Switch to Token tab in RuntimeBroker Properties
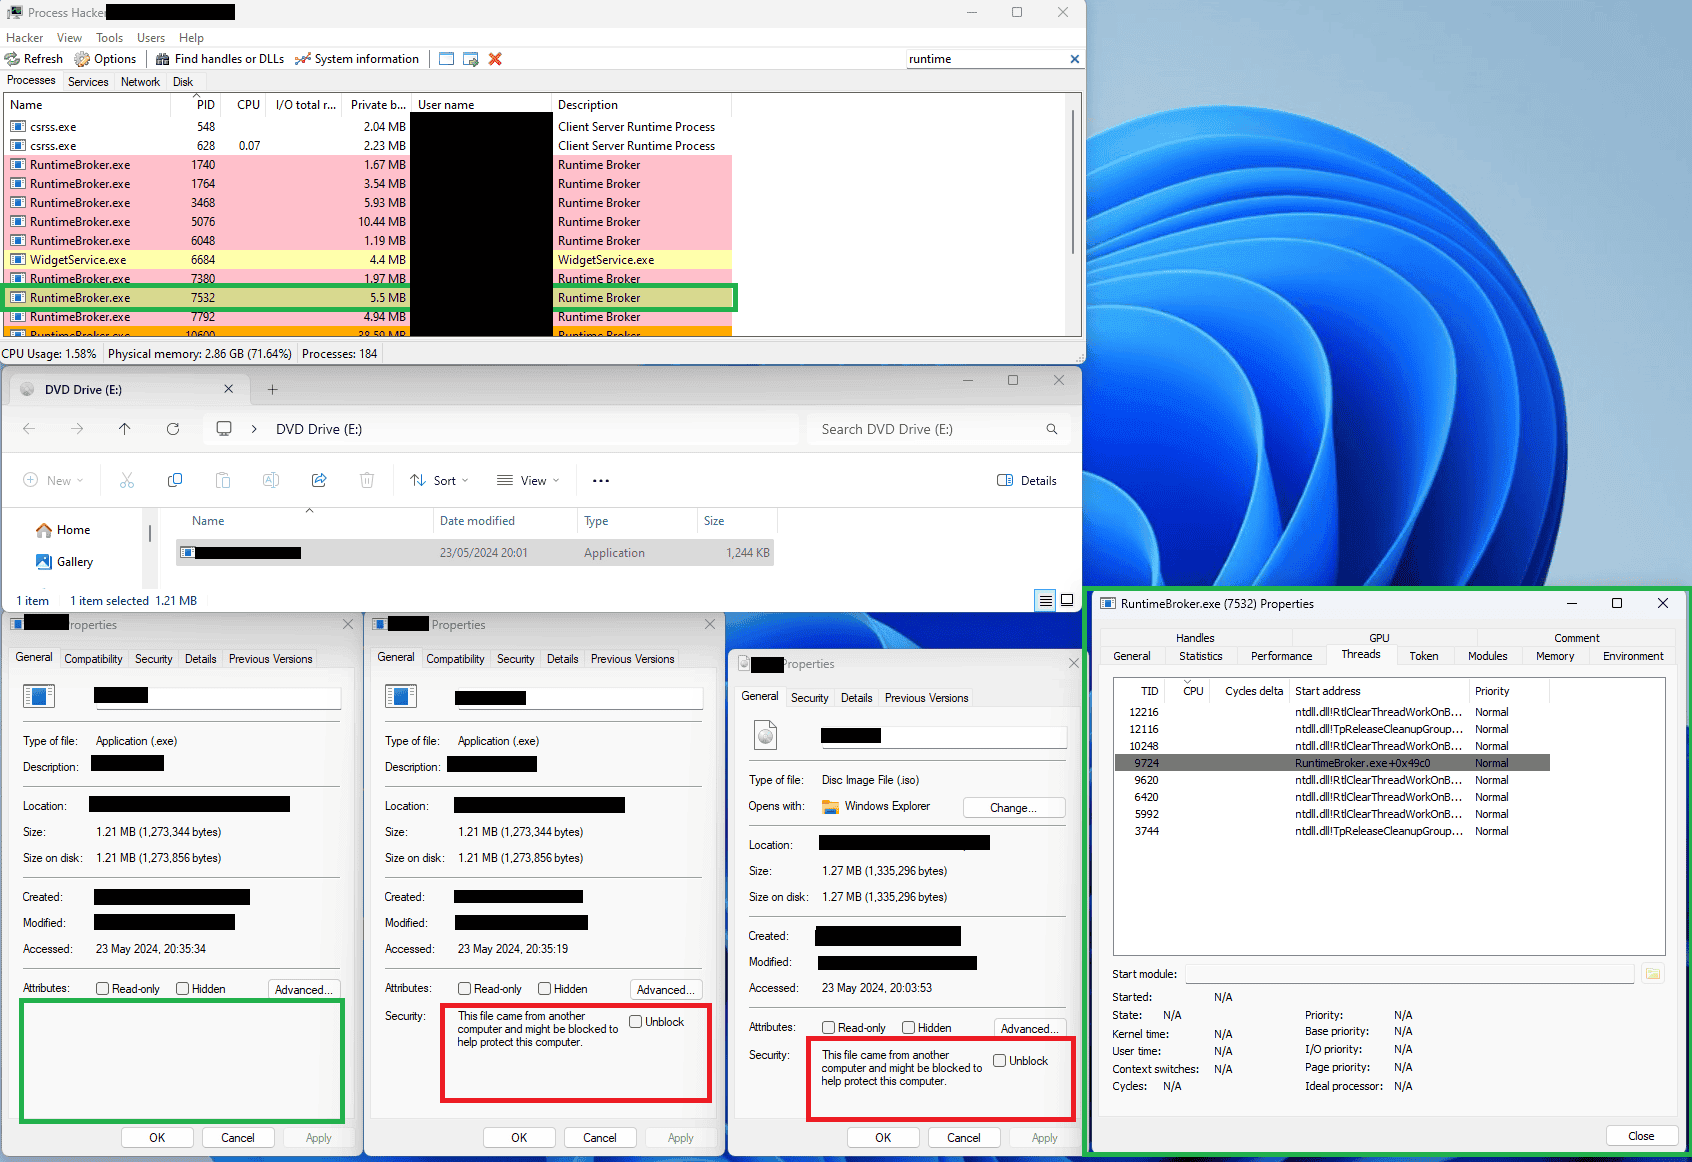Viewport: 1692px width, 1162px height. point(1423,656)
